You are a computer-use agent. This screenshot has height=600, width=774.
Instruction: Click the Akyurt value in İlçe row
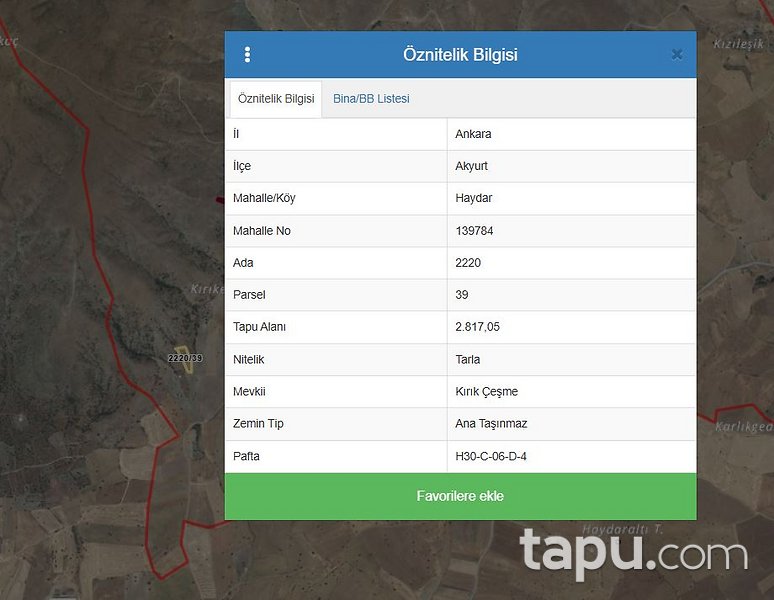pyautogui.click(x=472, y=166)
